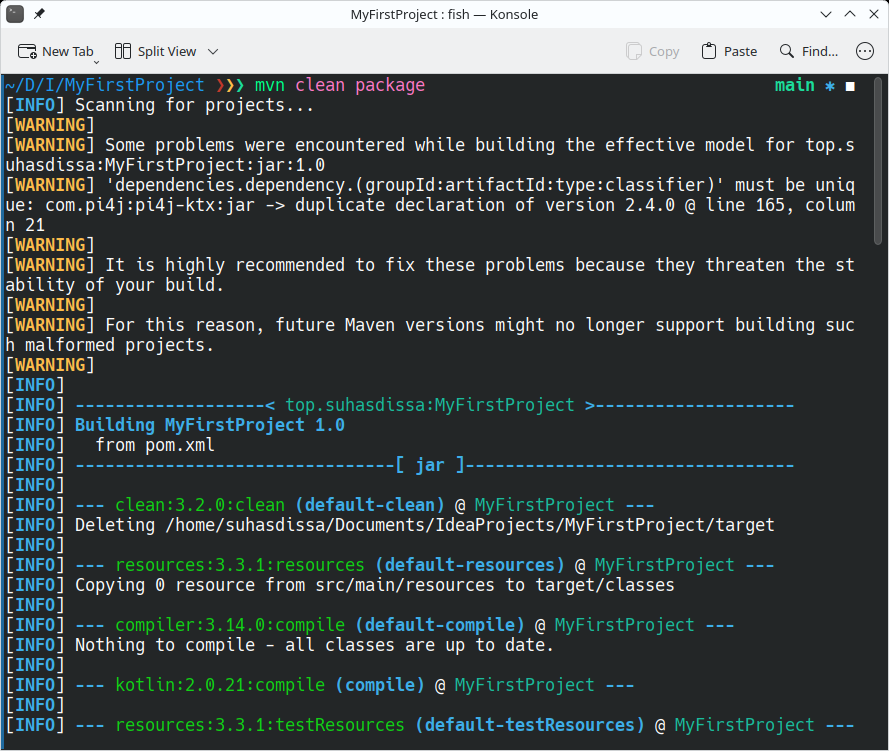This screenshot has height=751, width=889.
Task: Click the Split View button
Action: pos(155,52)
